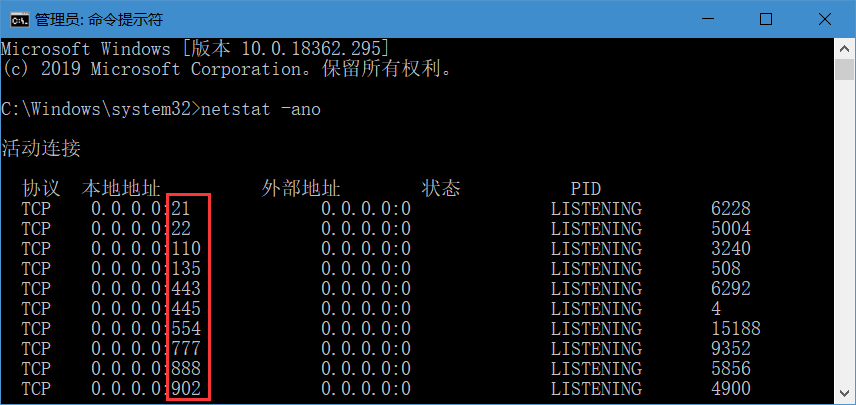Image resolution: width=856 pixels, height=405 pixels.
Task: Click the PID column header
Action: click(x=585, y=189)
